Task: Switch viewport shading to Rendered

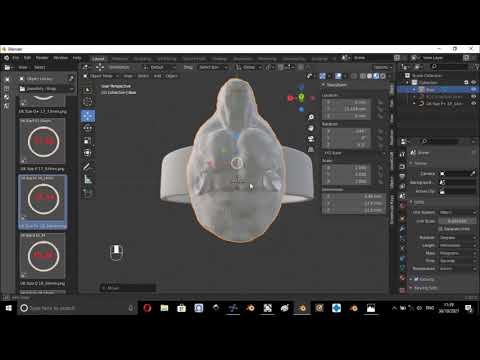Action: coord(383,76)
